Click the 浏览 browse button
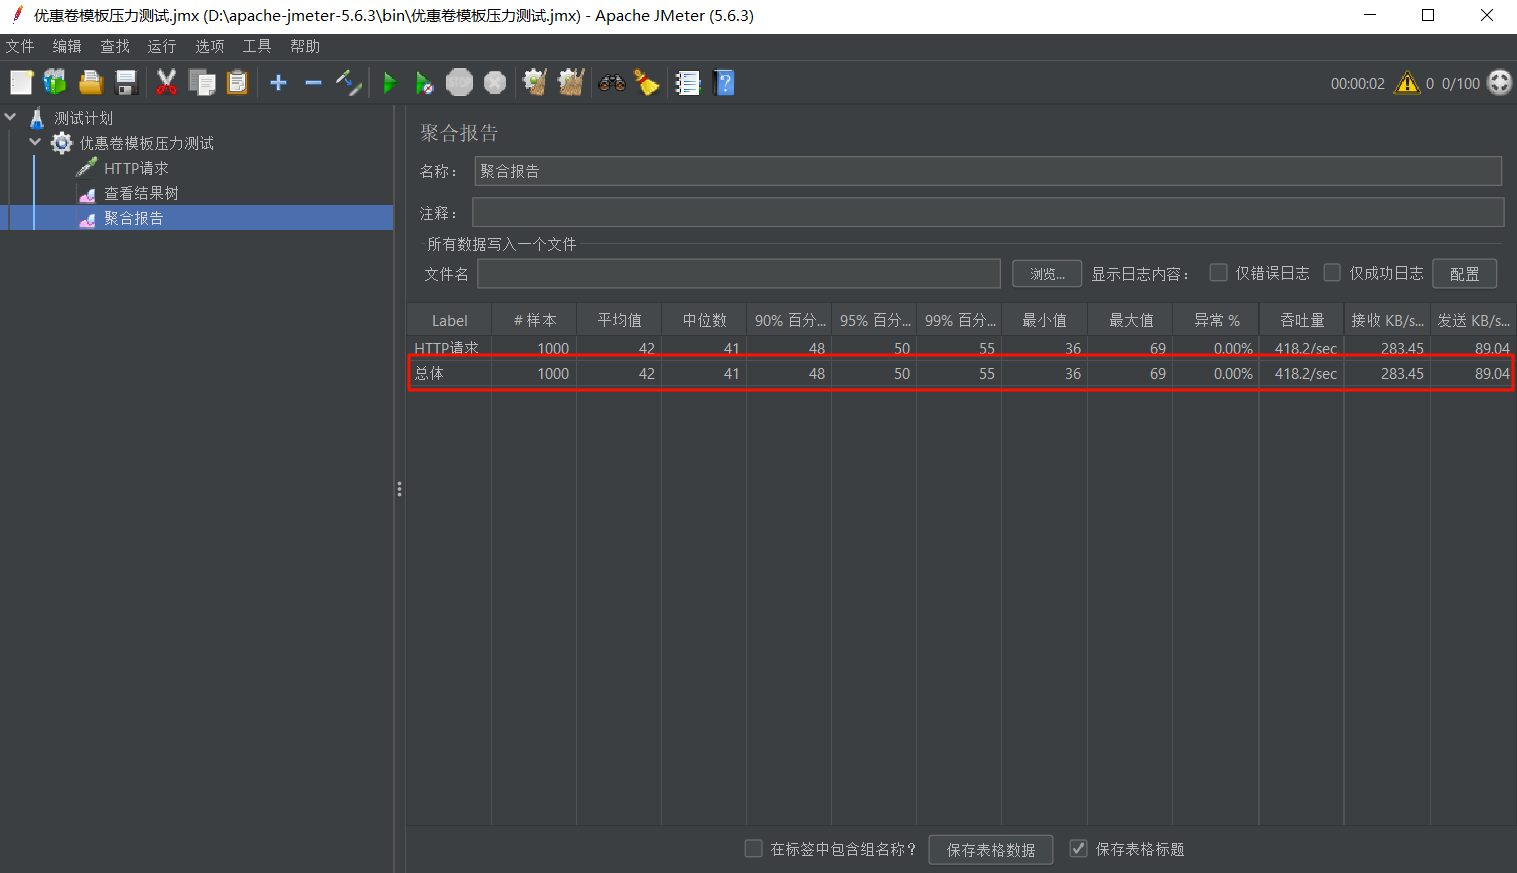The width and height of the screenshot is (1517, 873). click(x=1047, y=273)
